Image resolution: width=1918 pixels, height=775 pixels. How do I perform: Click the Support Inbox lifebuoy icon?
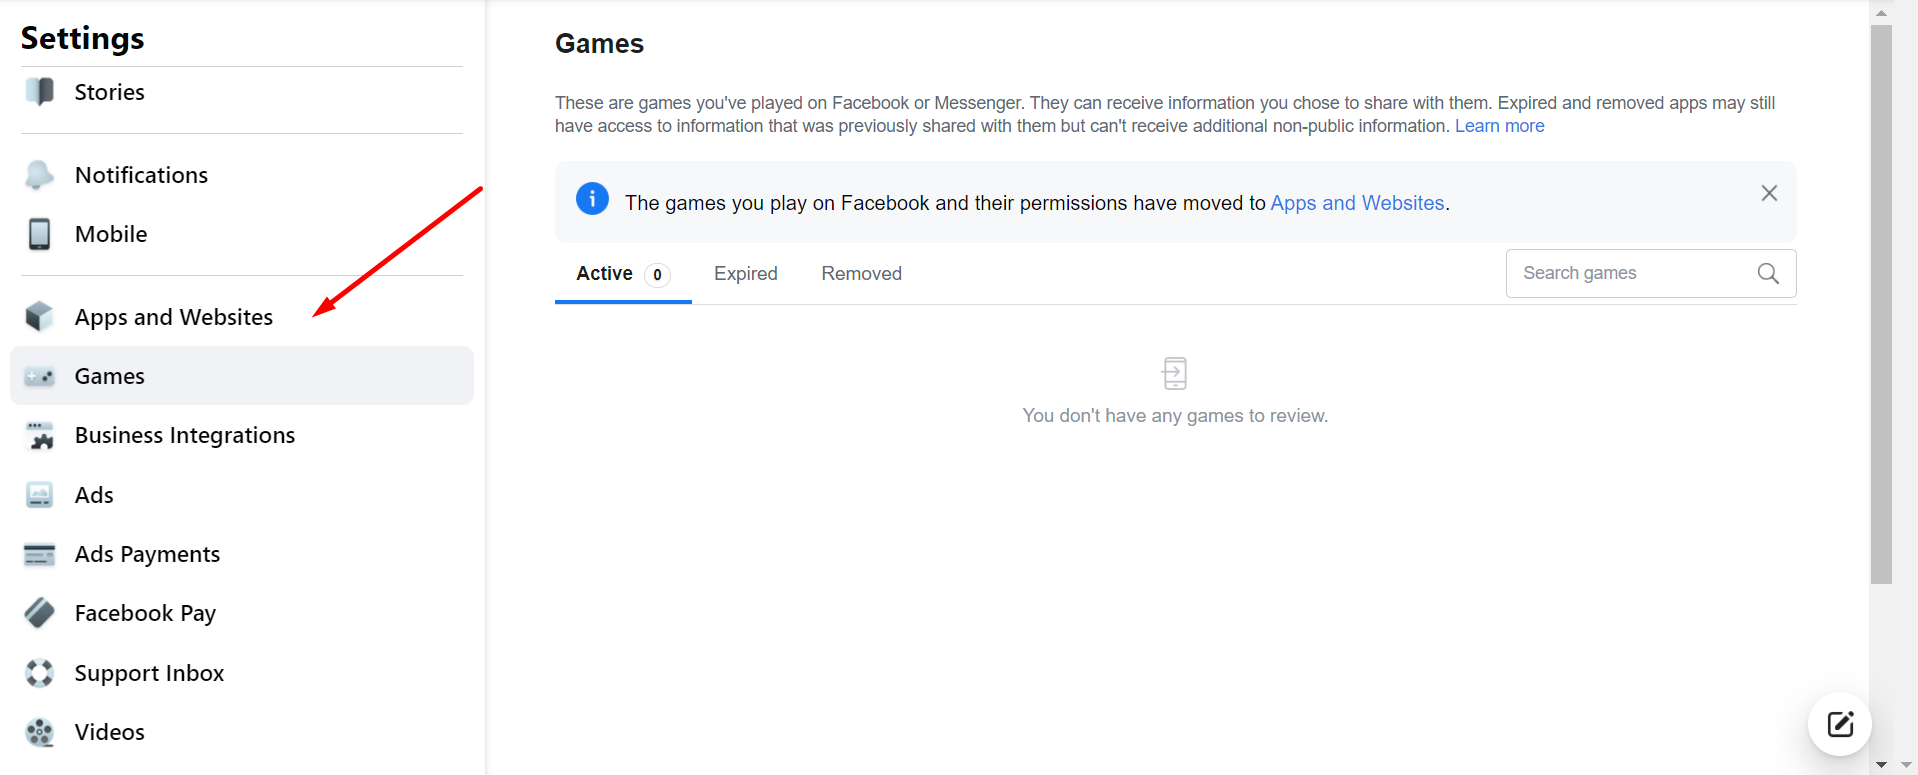[x=40, y=673]
